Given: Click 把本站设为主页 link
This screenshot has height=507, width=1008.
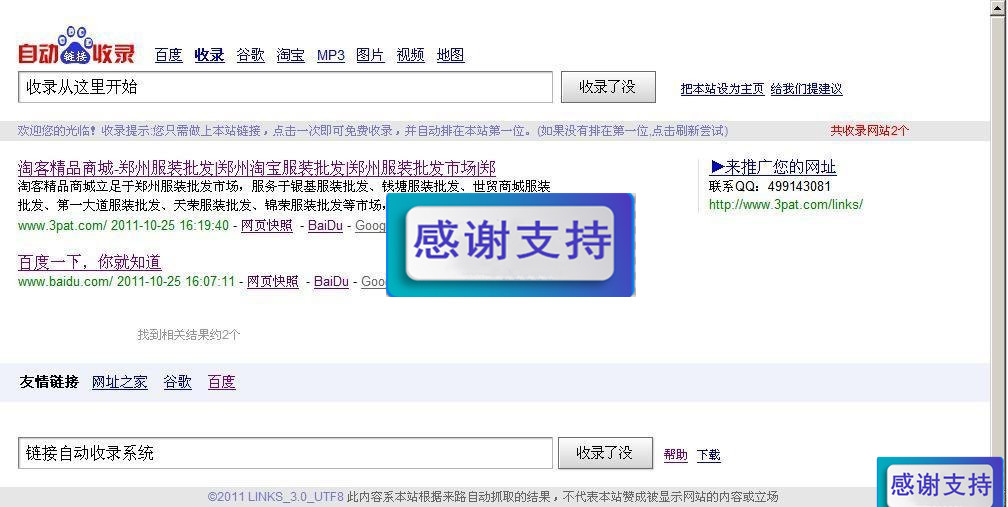Looking at the screenshot, I should click(x=723, y=89).
